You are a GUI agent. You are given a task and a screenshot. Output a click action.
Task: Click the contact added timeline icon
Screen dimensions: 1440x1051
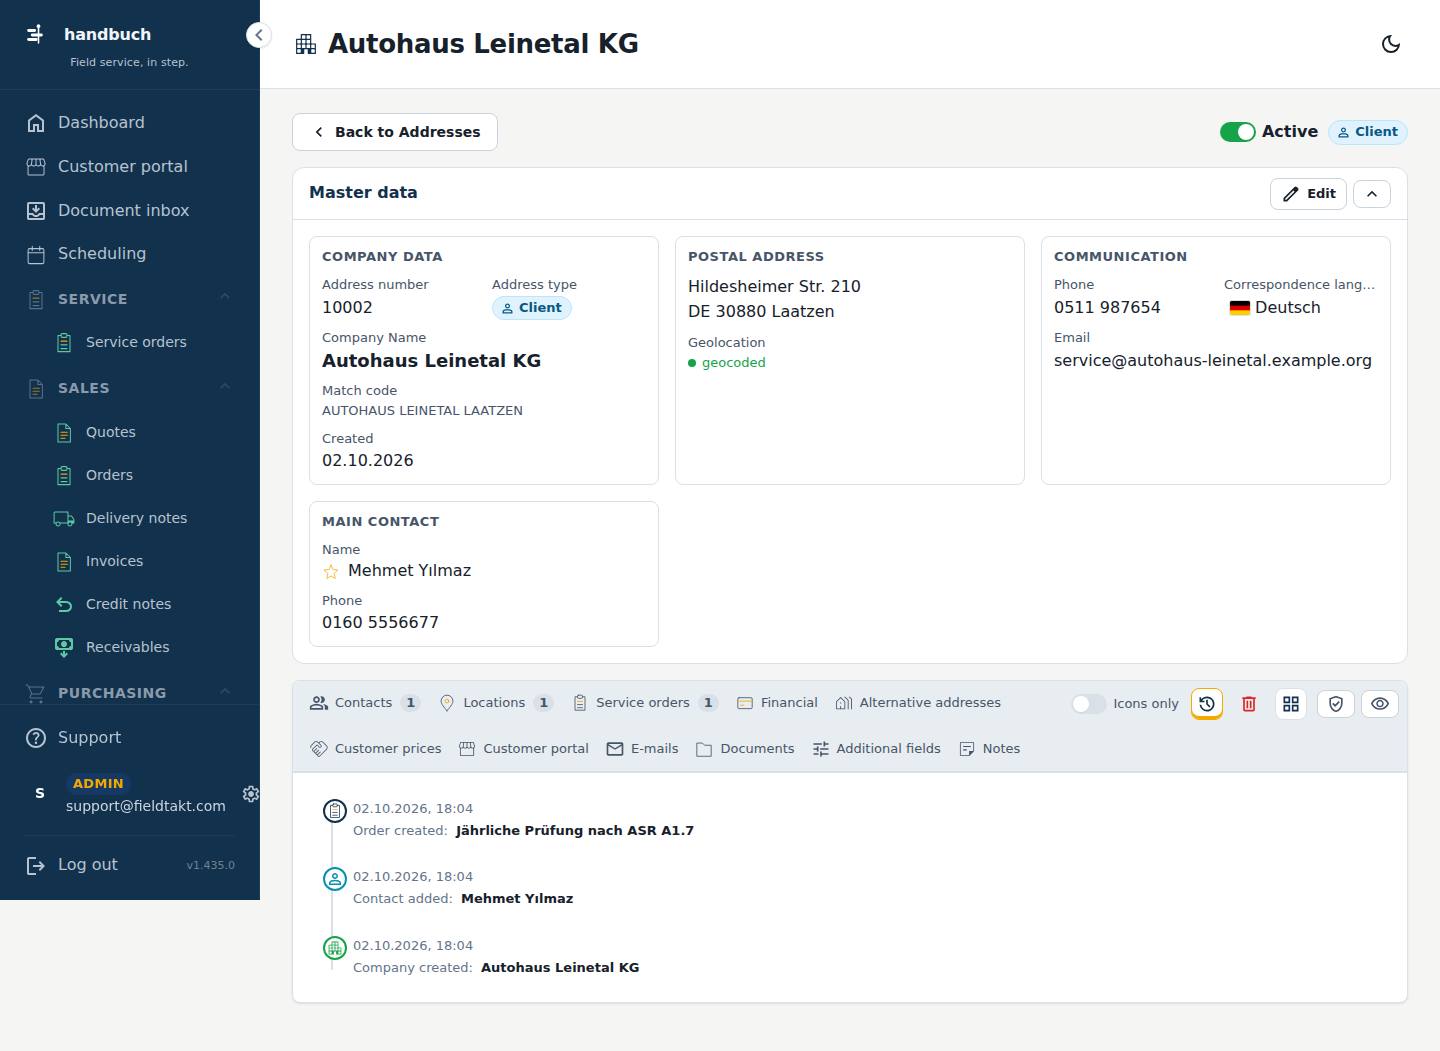tap(335, 879)
